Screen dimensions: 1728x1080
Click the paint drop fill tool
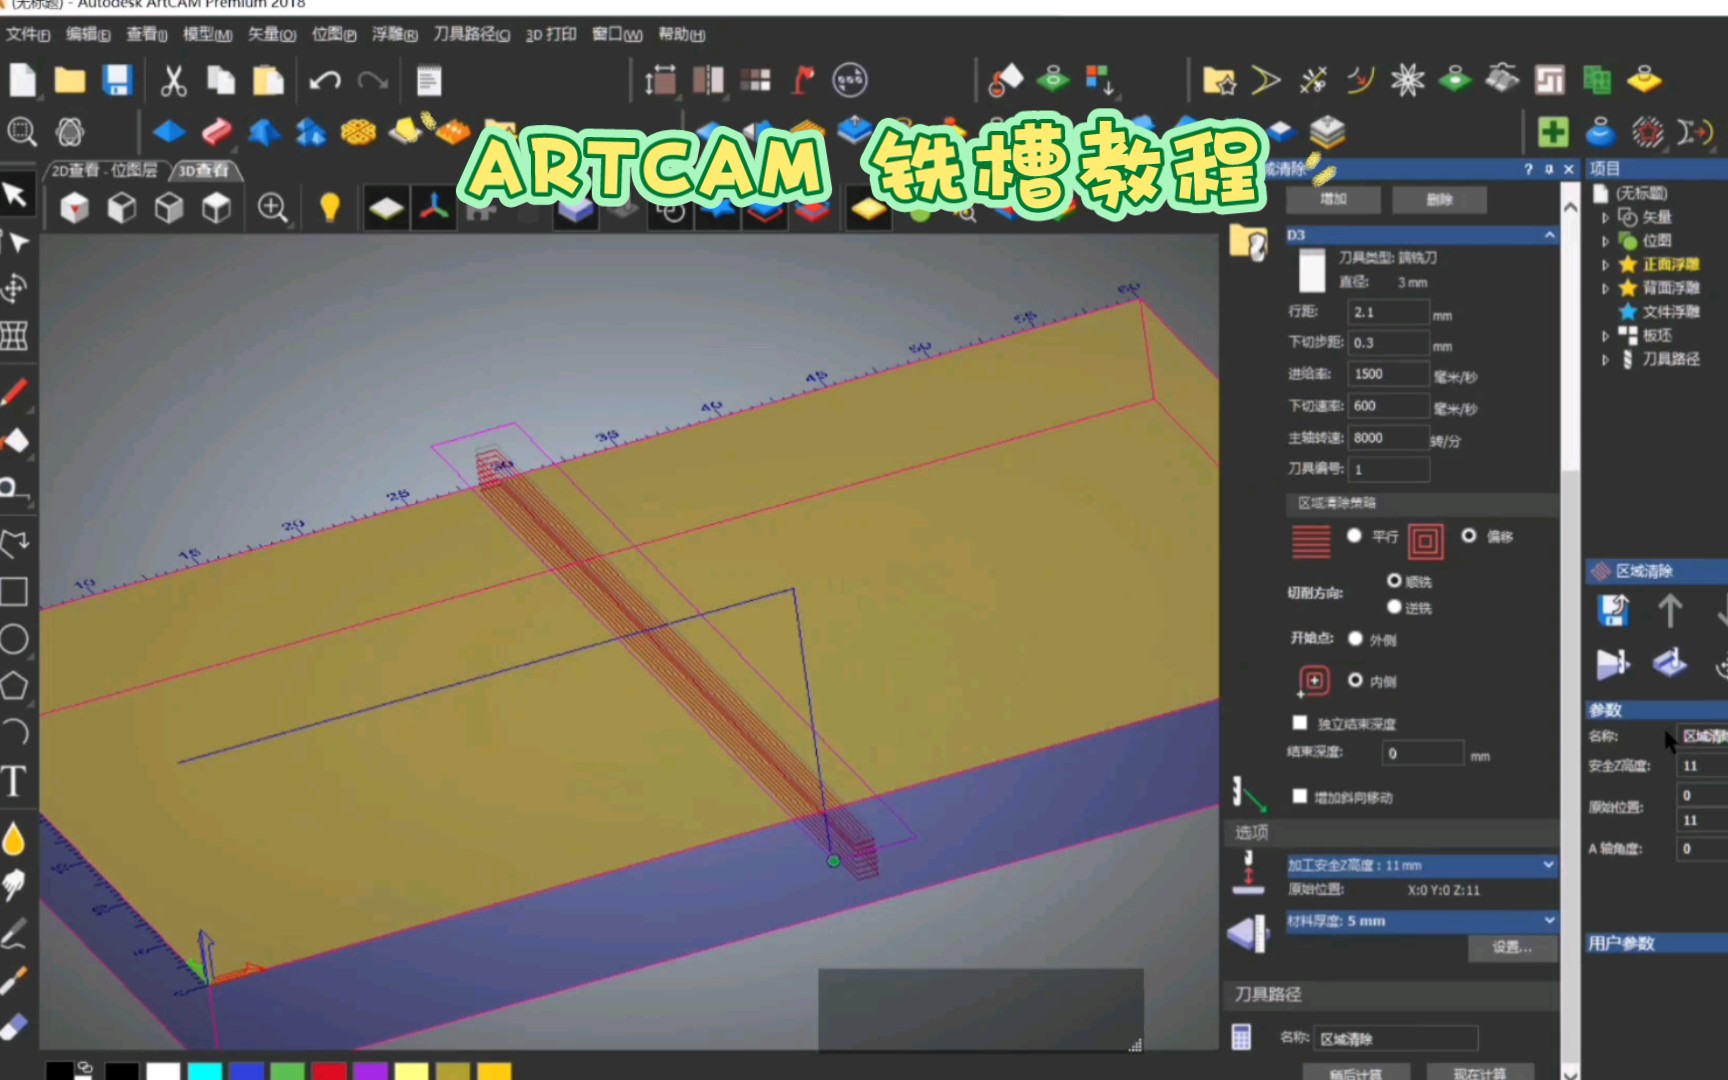click(13, 838)
